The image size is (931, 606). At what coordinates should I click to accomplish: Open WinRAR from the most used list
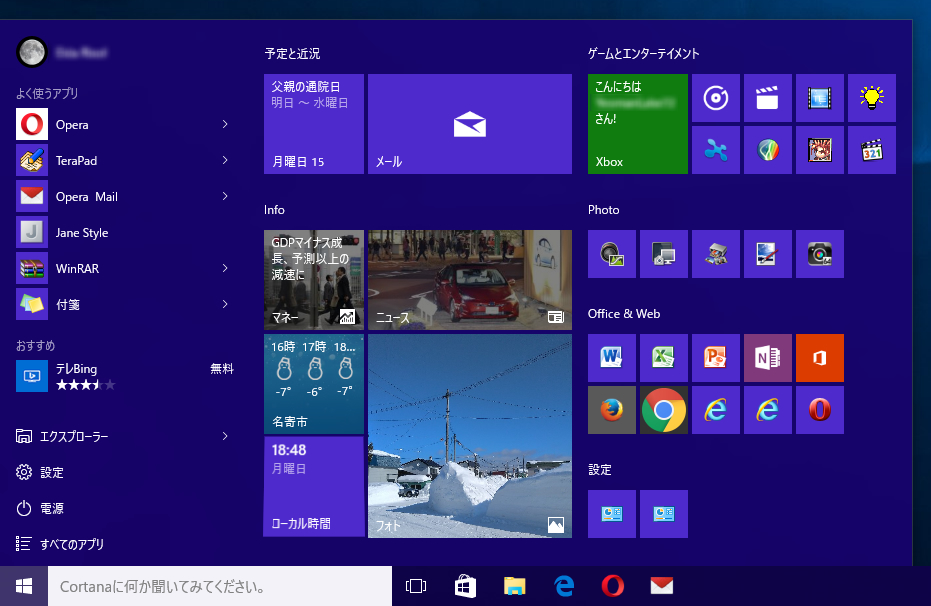(x=125, y=268)
